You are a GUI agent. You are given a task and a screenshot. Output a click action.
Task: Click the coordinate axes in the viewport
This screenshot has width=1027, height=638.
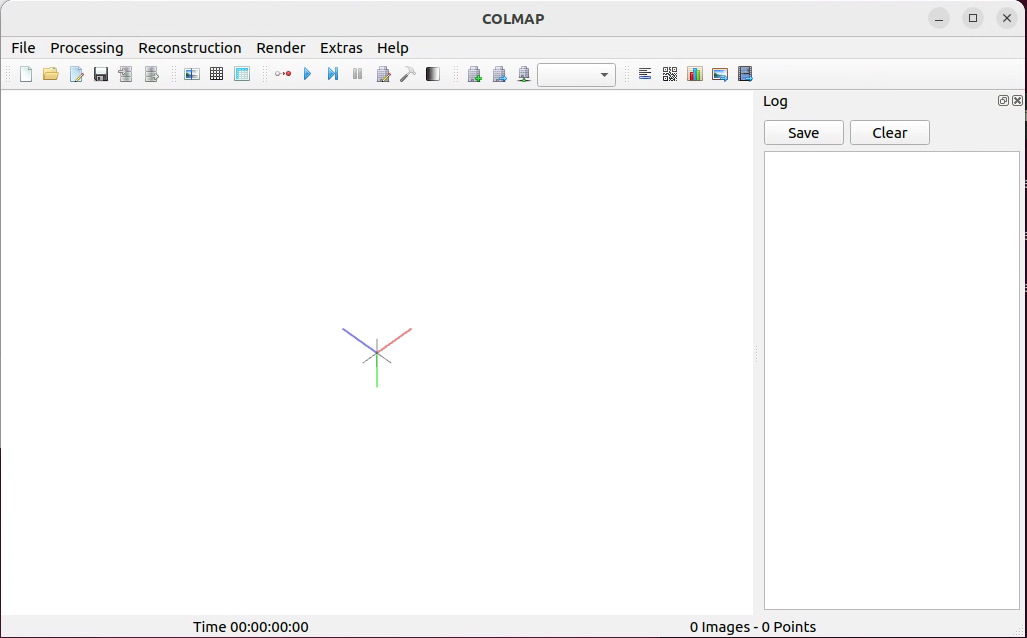377,356
